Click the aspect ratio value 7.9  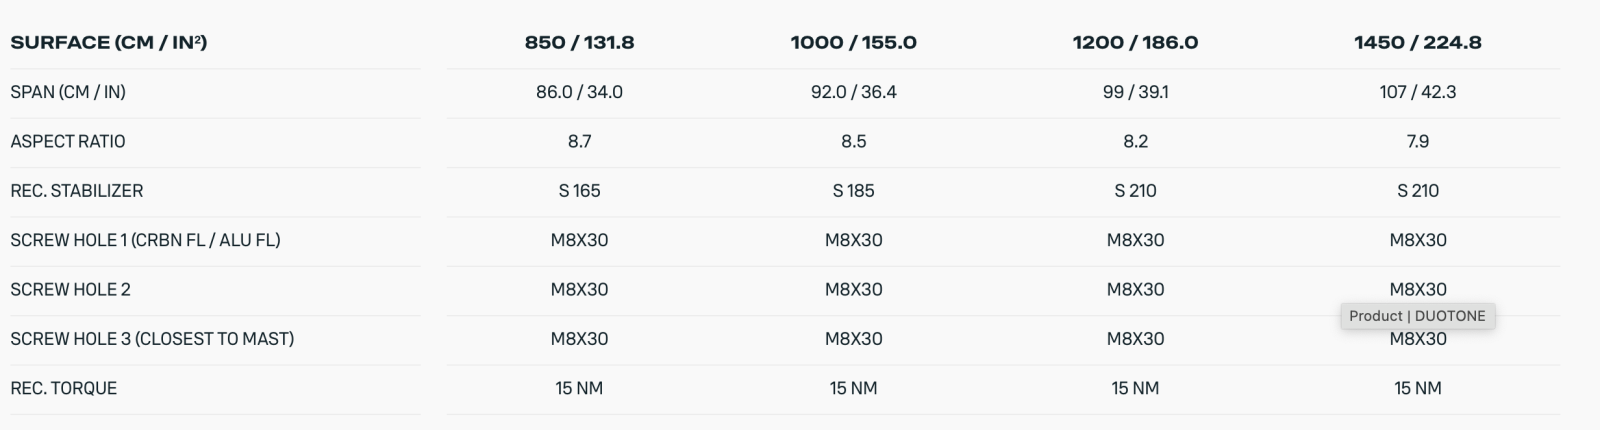[1417, 141]
